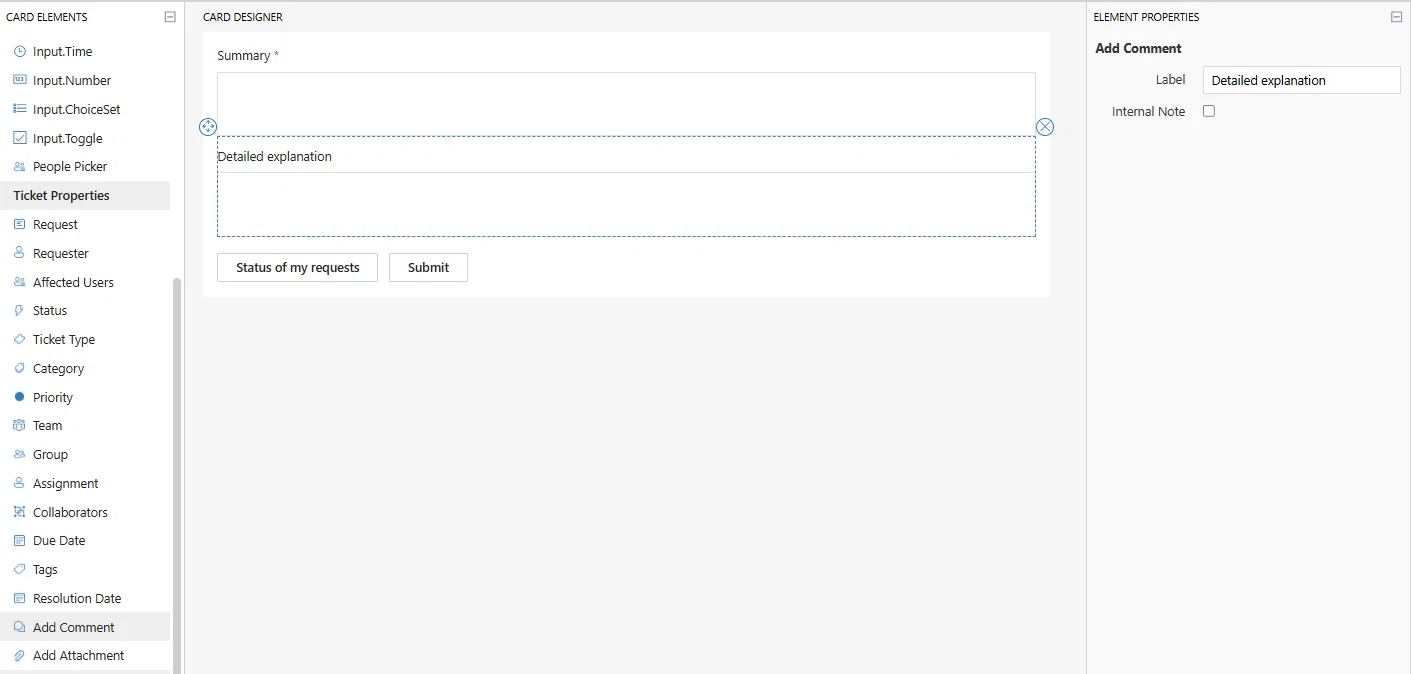Click the Summary field label
The image size is (1411, 674).
pos(244,55)
